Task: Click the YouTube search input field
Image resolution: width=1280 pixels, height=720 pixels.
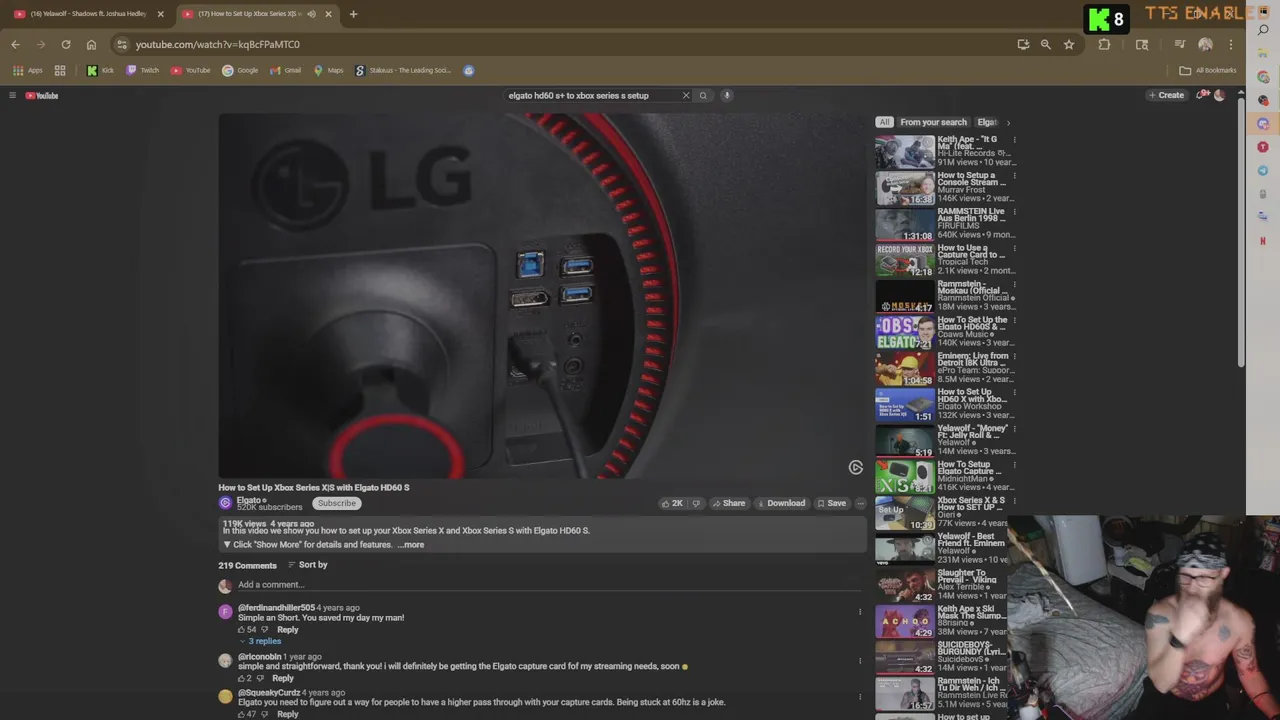Action: (x=590, y=96)
